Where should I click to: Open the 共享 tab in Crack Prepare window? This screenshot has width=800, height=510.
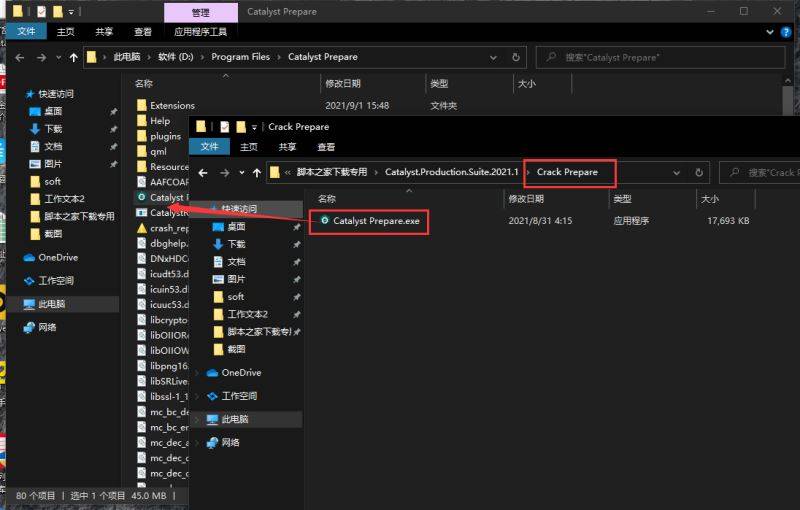pos(287,147)
